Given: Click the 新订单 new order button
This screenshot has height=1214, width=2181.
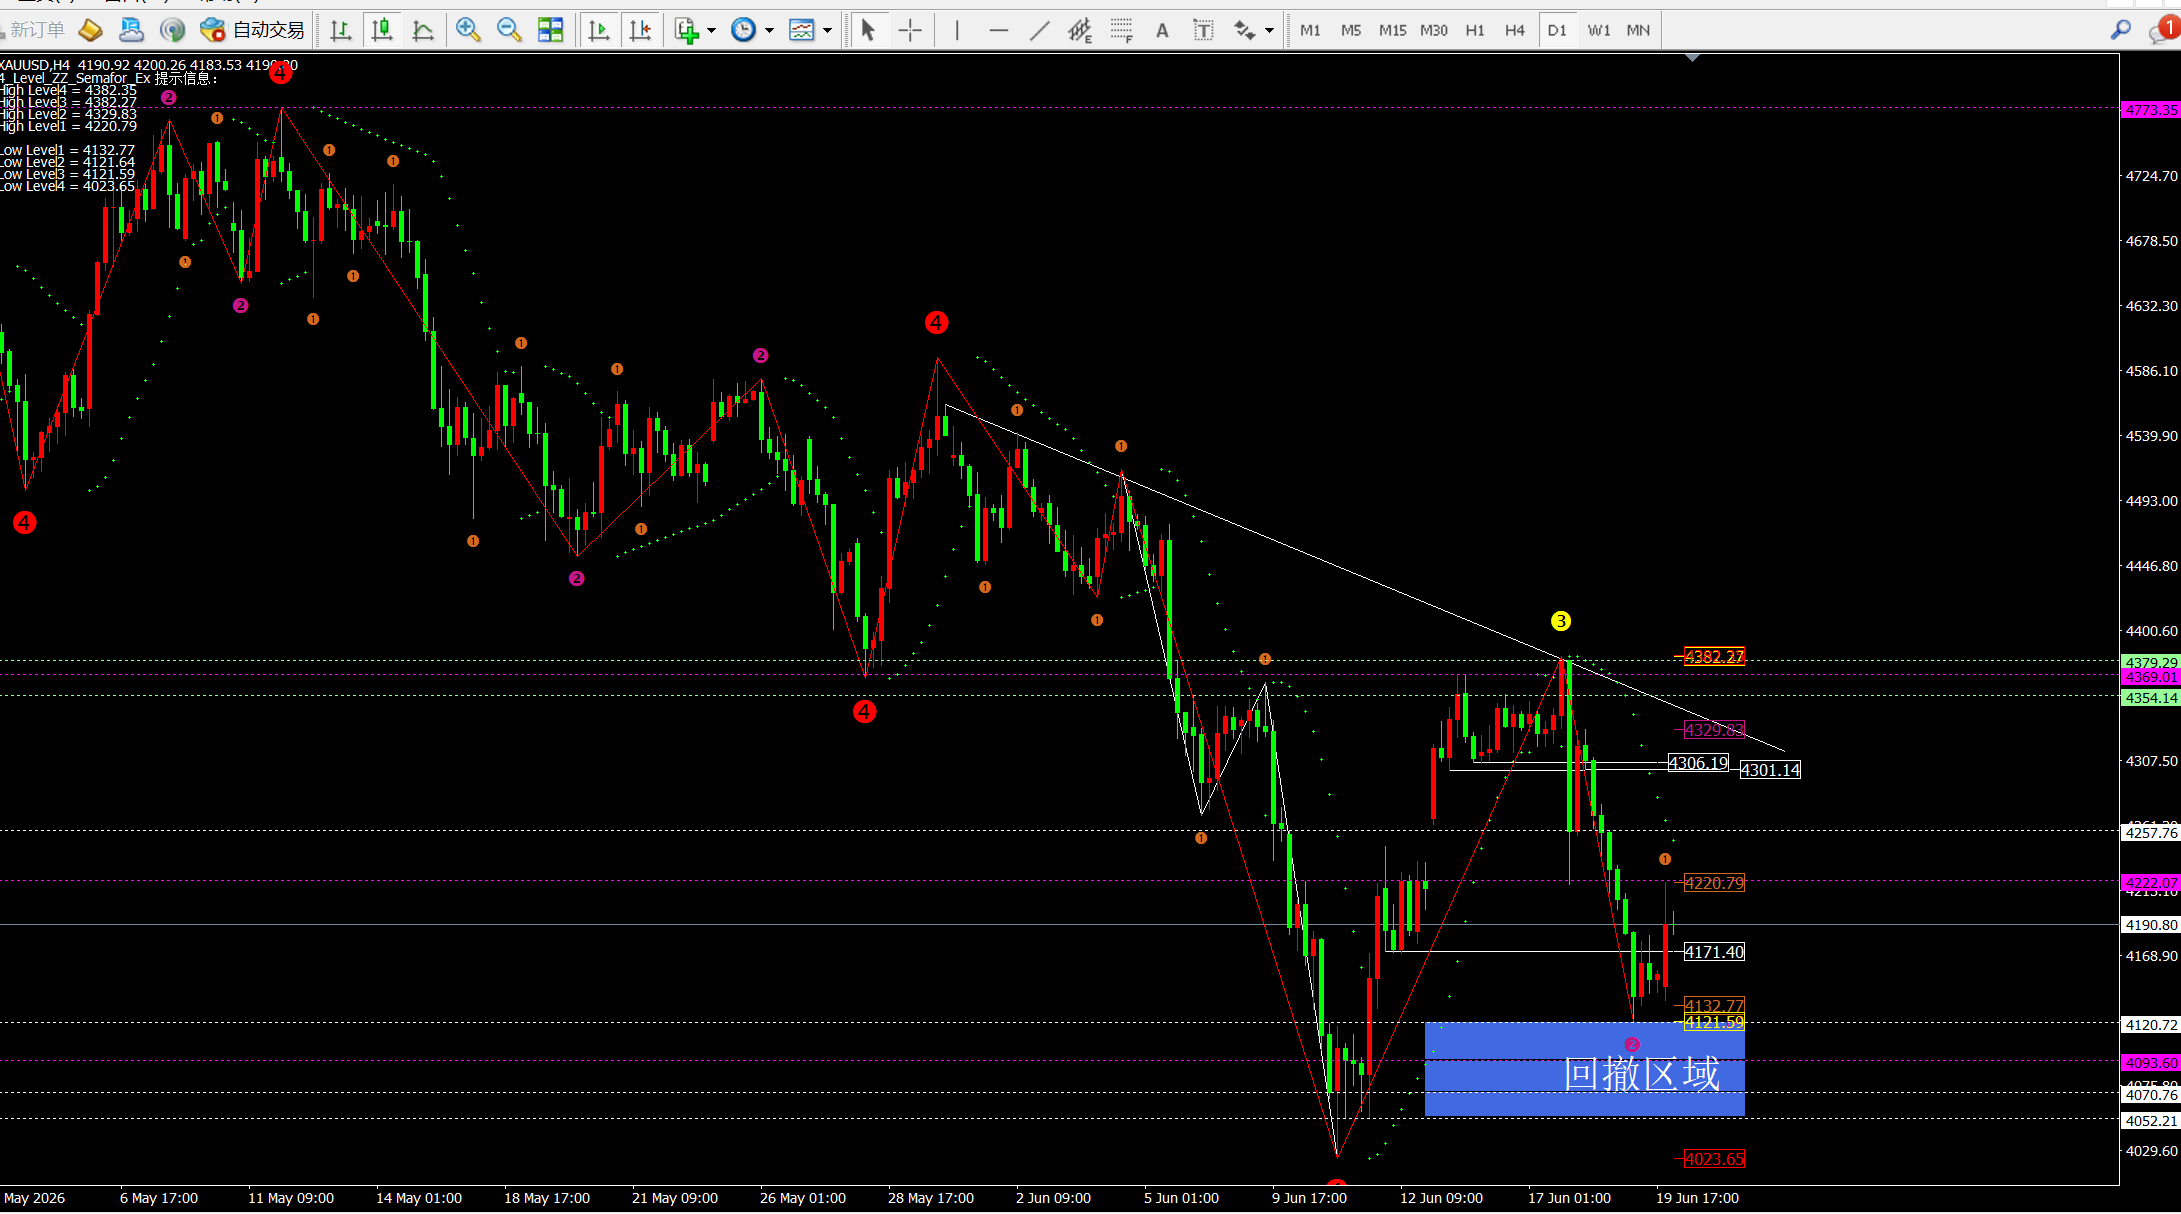Looking at the screenshot, I should (34, 30).
